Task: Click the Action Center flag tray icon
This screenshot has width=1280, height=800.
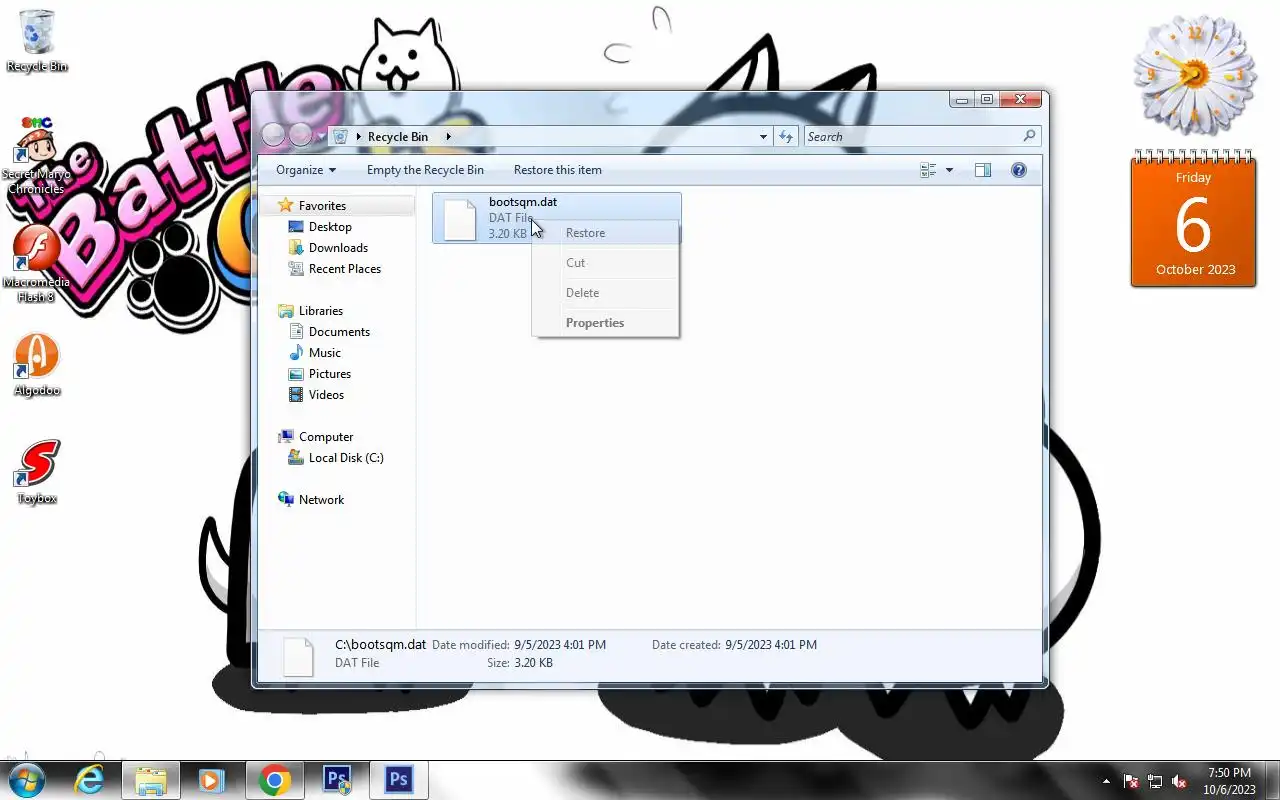Action: click(1131, 781)
